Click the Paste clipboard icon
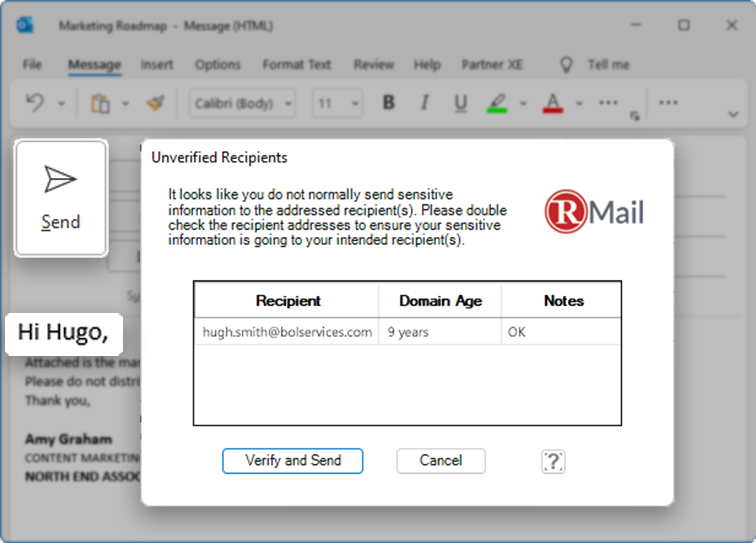This screenshot has height=543, width=756. pos(100,103)
